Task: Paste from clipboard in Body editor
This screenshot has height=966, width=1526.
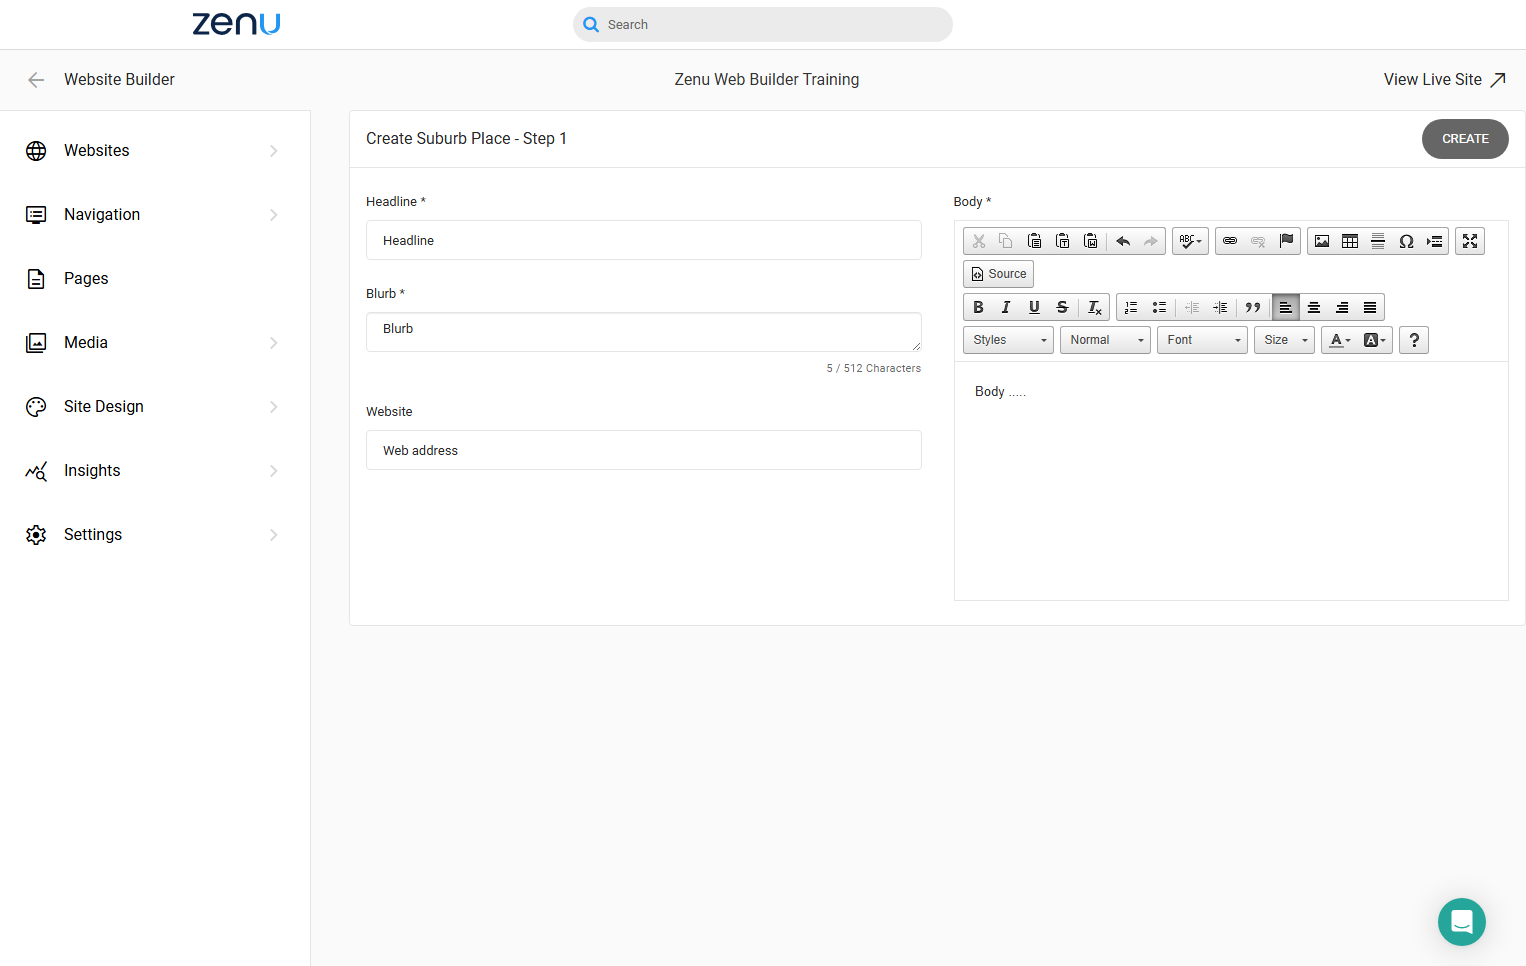Action: 1035,241
